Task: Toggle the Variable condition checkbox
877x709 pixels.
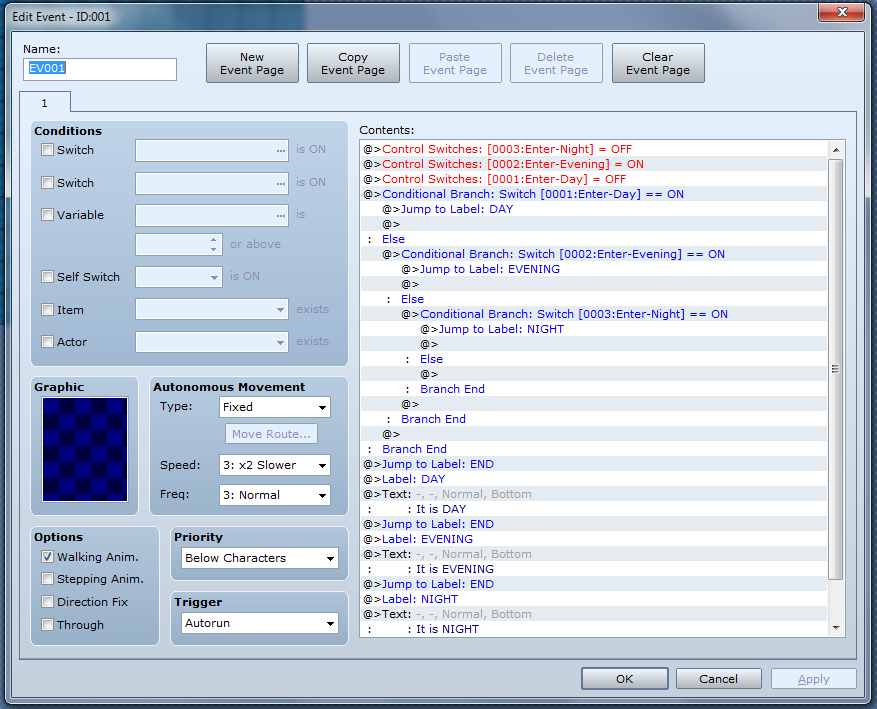Action: click(47, 215)
